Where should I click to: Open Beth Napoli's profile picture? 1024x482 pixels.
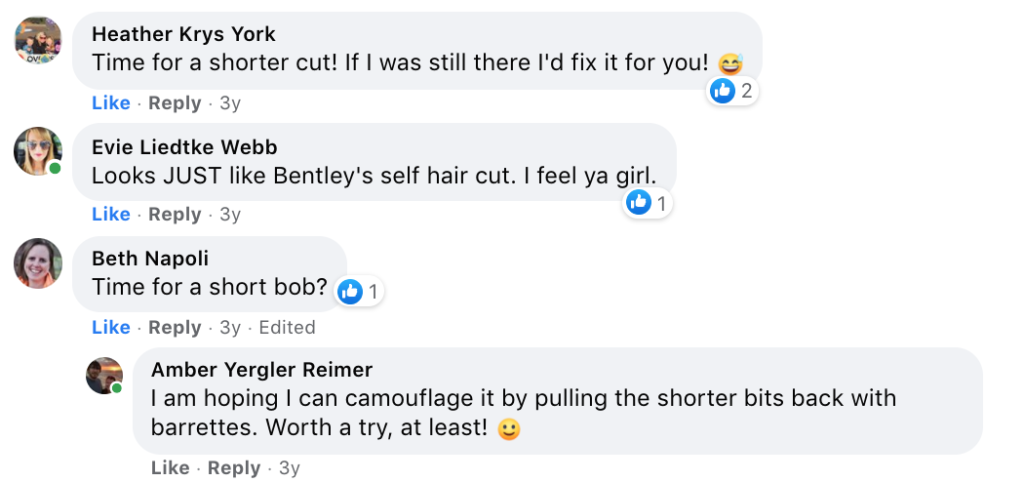coord(38,263)
